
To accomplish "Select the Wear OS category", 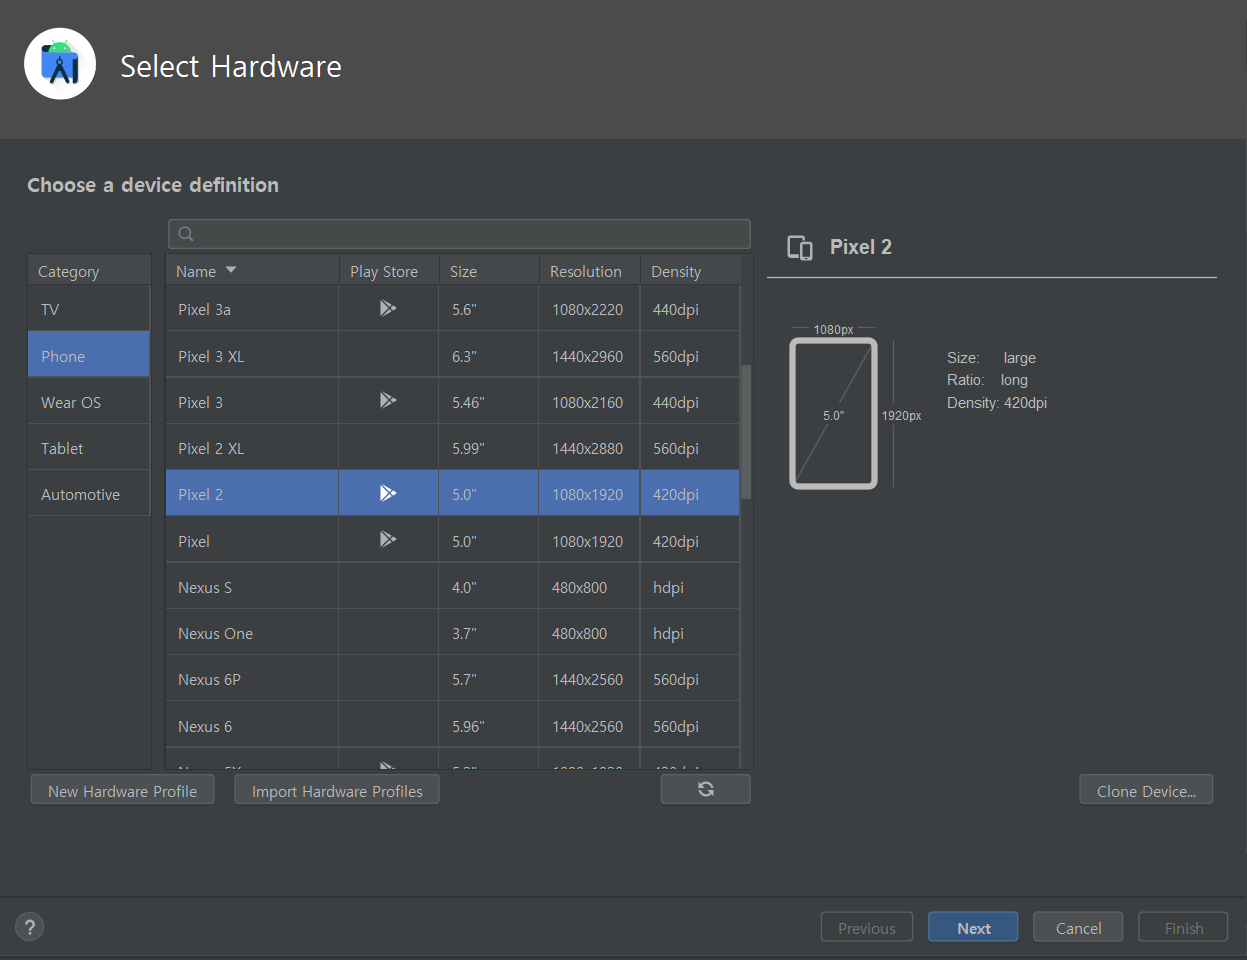I will tap(89, 402).
